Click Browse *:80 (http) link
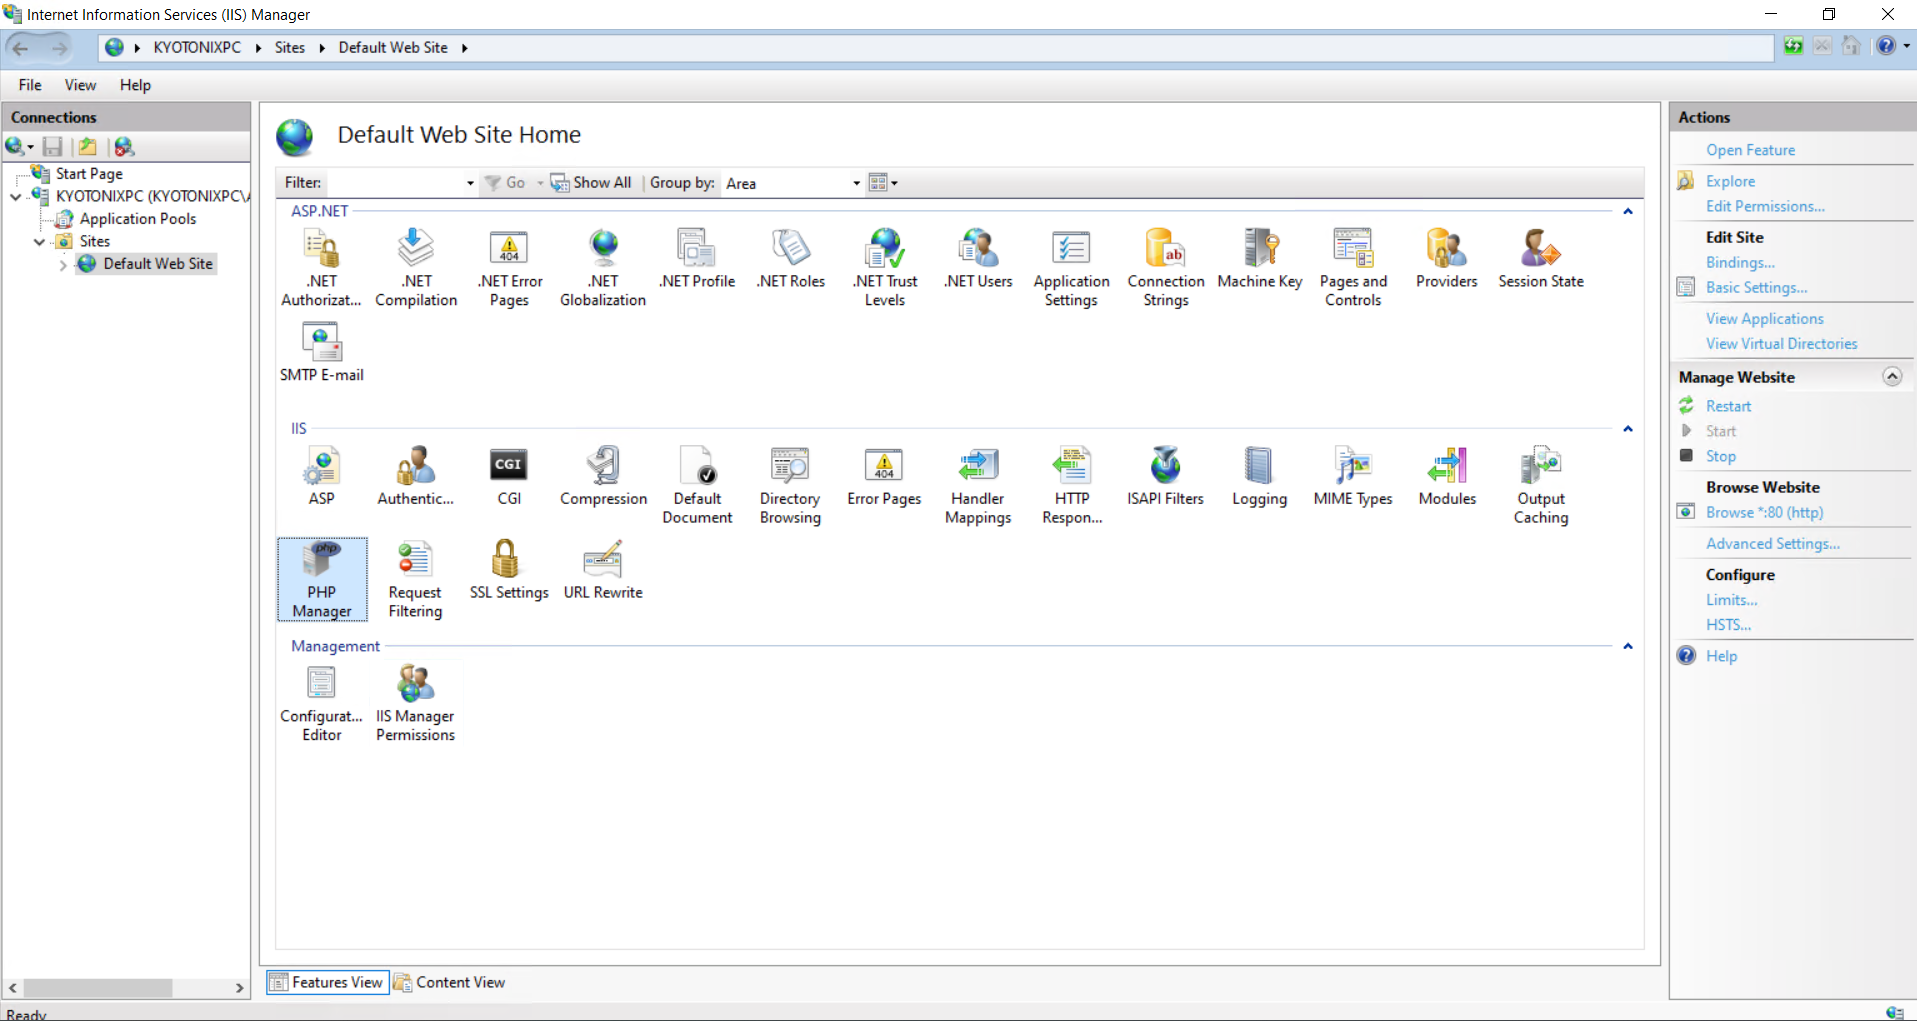 point(1764,512)
